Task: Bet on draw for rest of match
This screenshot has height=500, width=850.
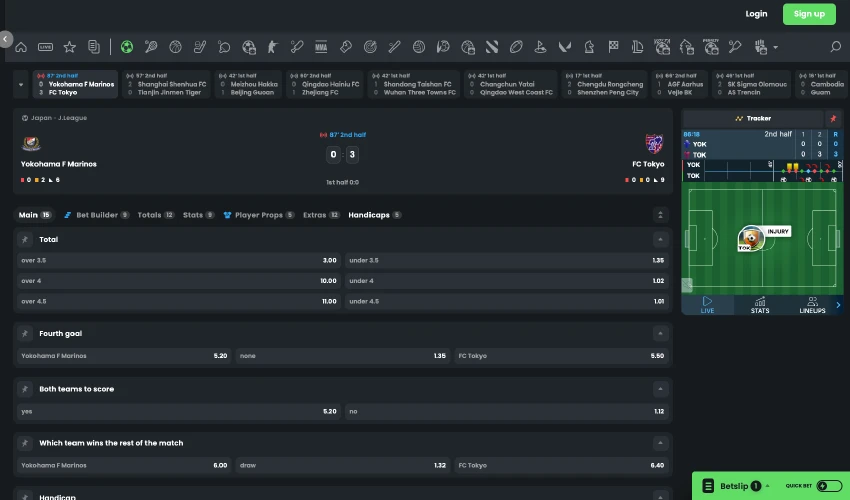Action: pyautogui.click(x=343, y=465)
